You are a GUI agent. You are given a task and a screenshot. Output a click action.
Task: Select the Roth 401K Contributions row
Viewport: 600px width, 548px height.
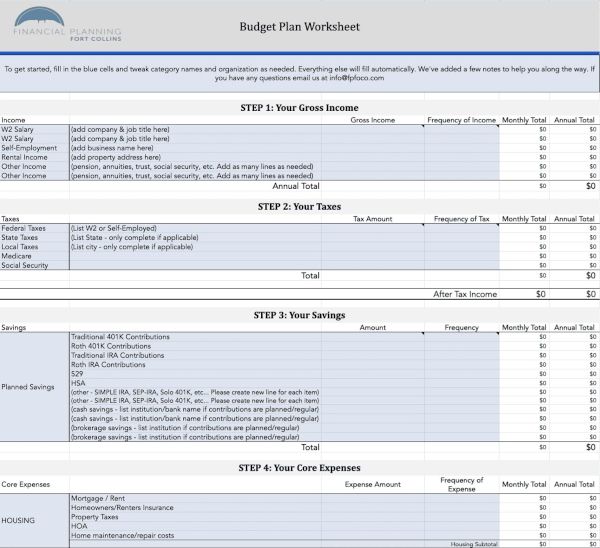[196, 346]
